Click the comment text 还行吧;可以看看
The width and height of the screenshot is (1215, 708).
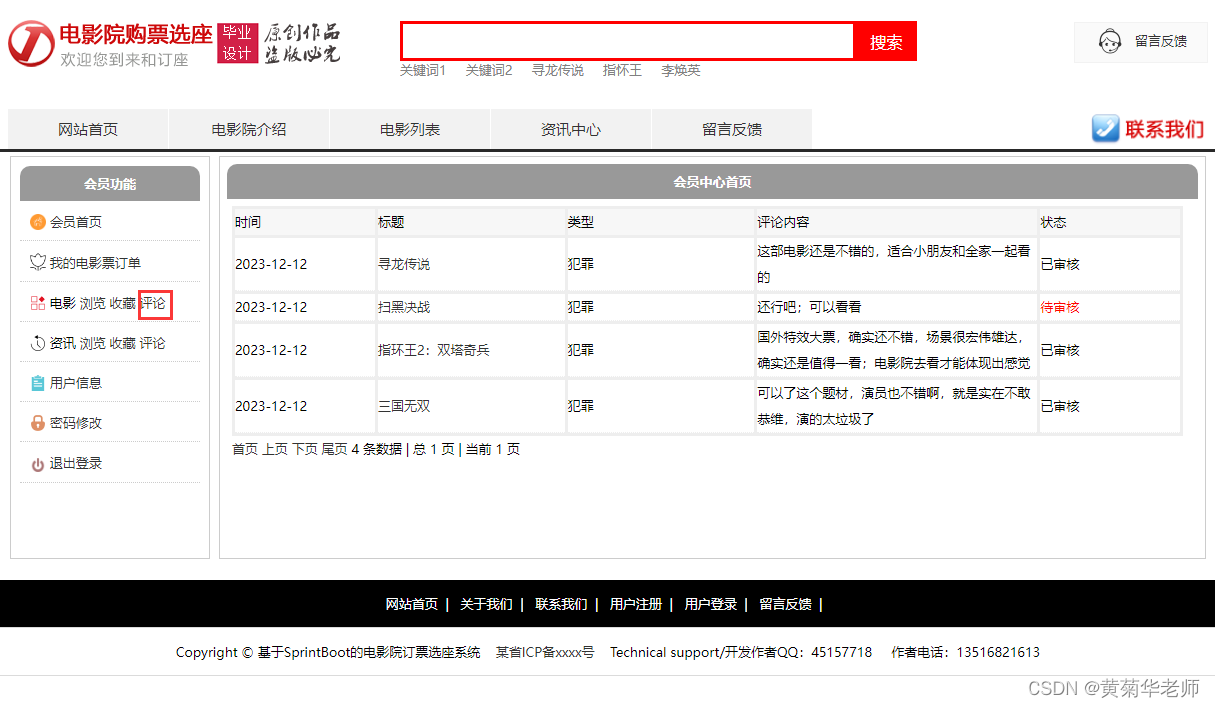809,307
